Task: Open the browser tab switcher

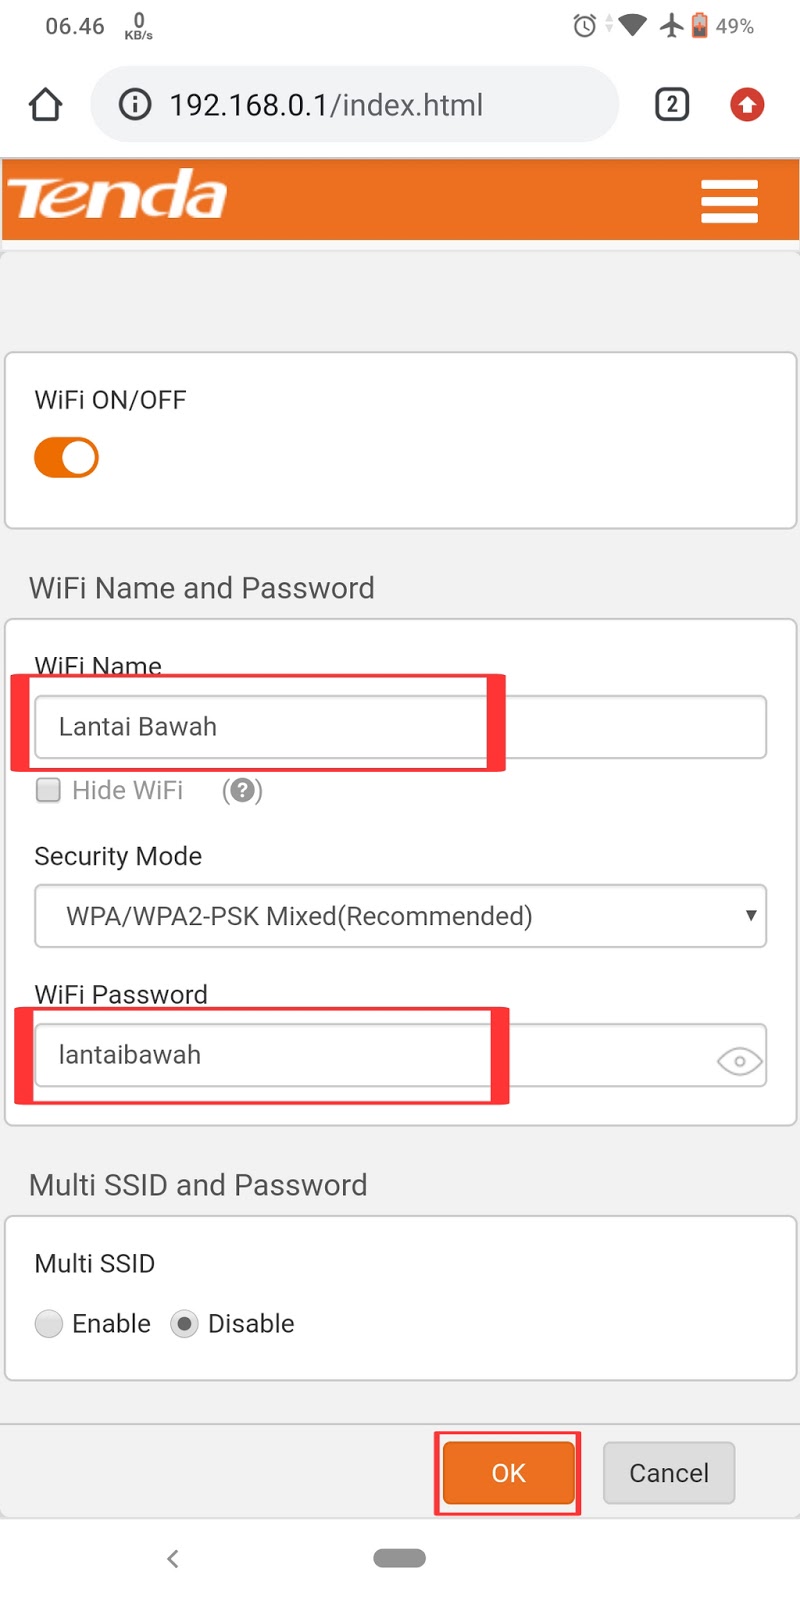Action: click(x=672, y=105)
